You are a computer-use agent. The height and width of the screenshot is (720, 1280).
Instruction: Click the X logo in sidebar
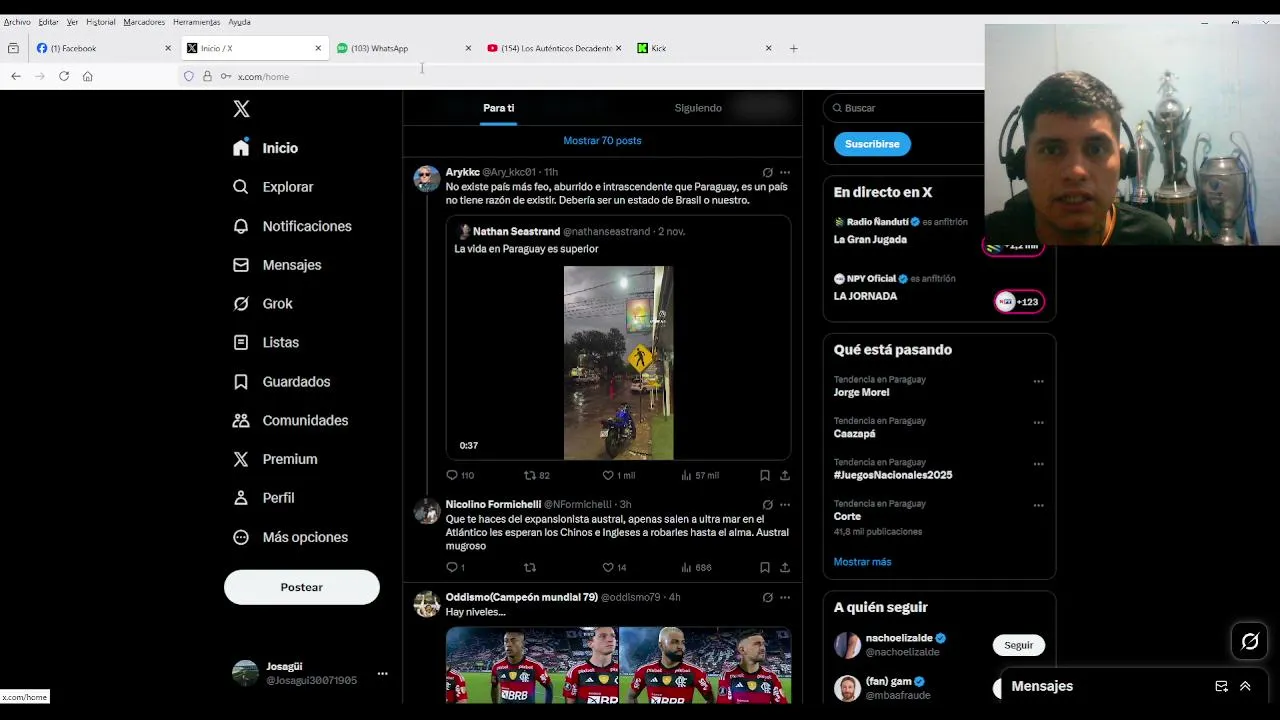pyautogui.click(x=241, y=109)
